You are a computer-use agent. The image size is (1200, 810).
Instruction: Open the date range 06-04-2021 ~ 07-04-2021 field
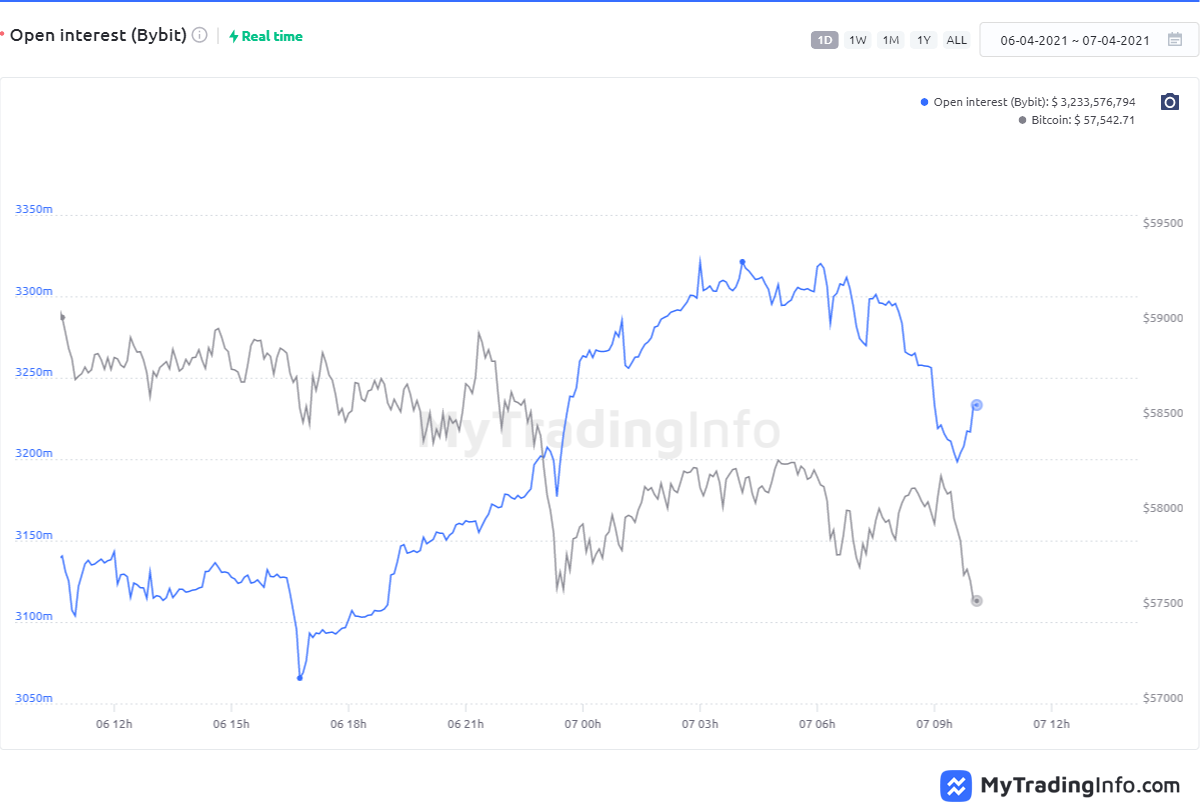[1074, 40]
